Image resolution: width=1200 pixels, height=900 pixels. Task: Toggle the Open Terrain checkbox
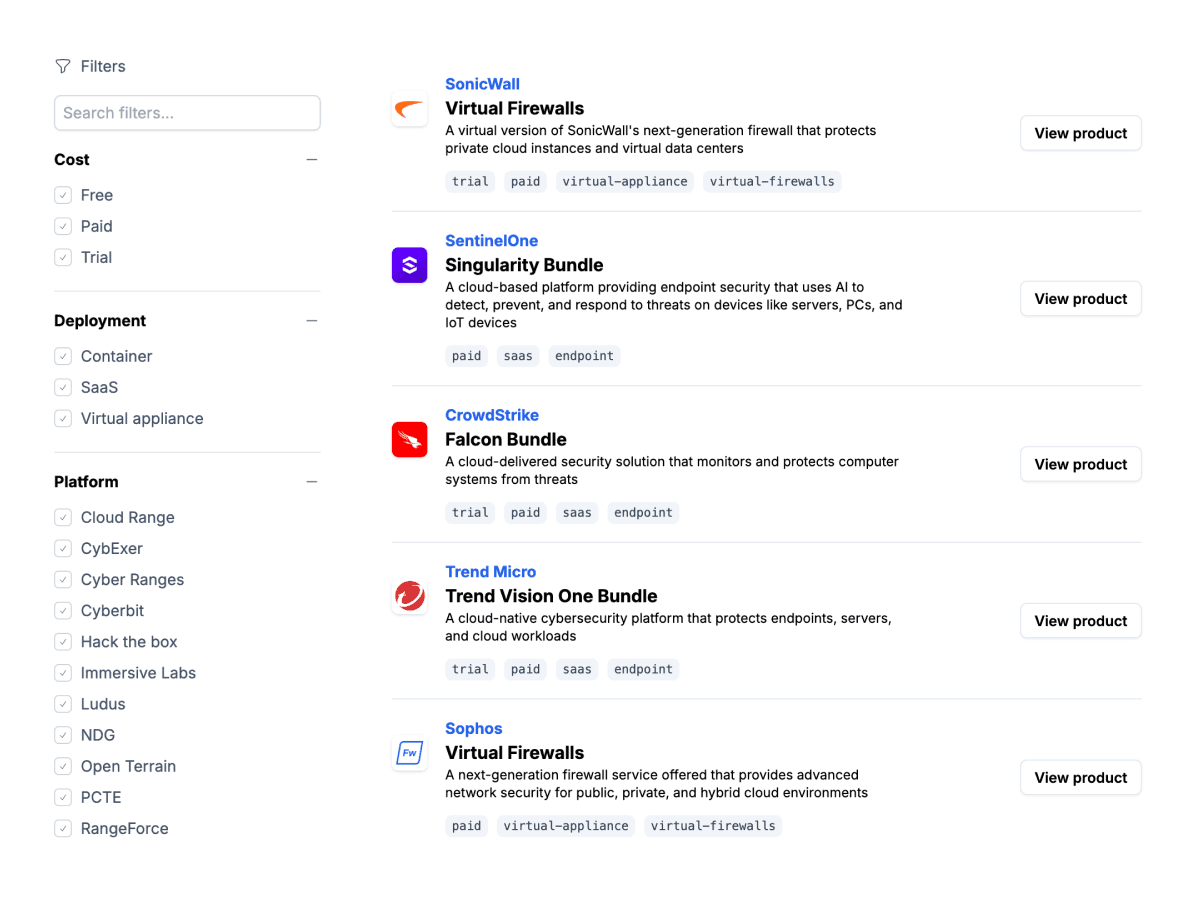[x=63, y=765]
